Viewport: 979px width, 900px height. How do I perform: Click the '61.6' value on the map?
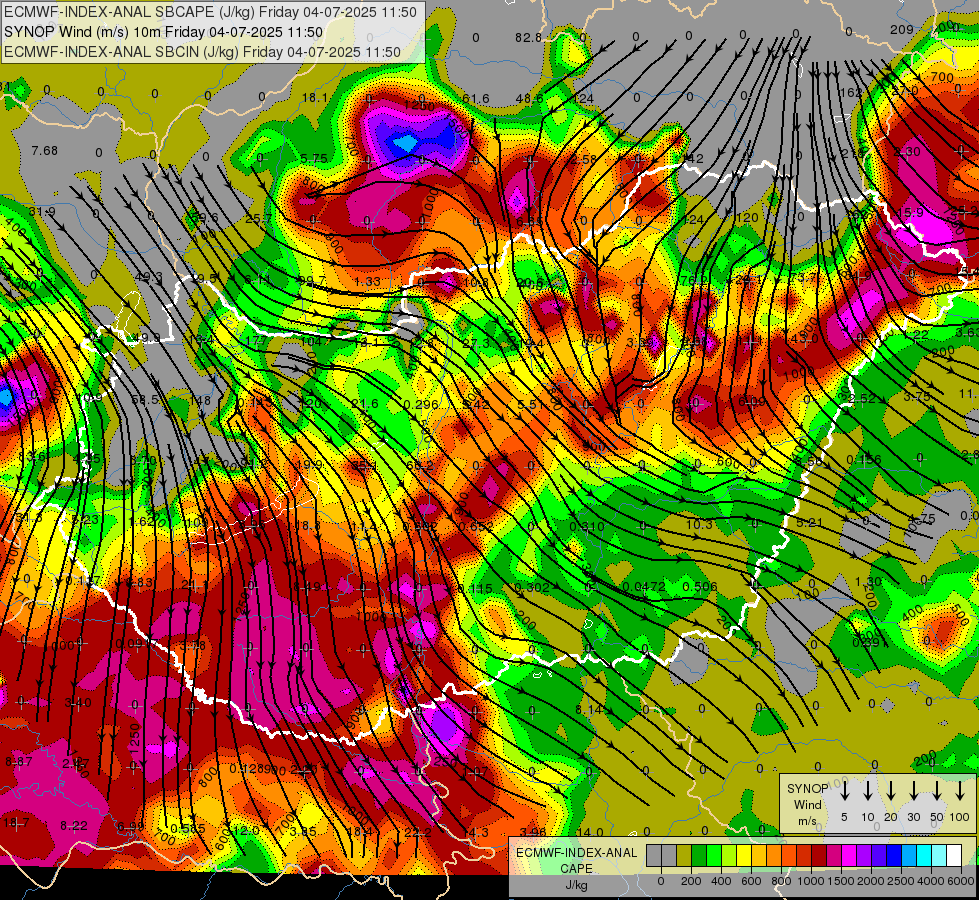point(476,98)
